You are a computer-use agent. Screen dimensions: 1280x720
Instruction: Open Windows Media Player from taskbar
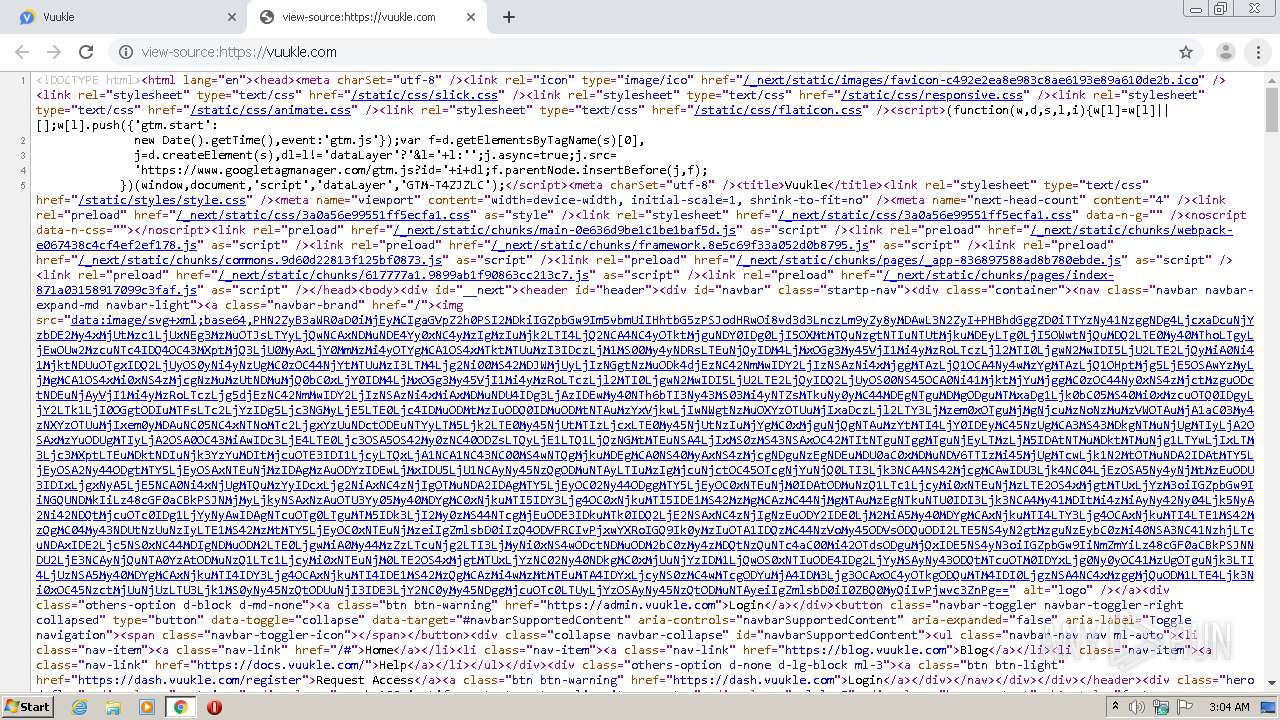147,707
